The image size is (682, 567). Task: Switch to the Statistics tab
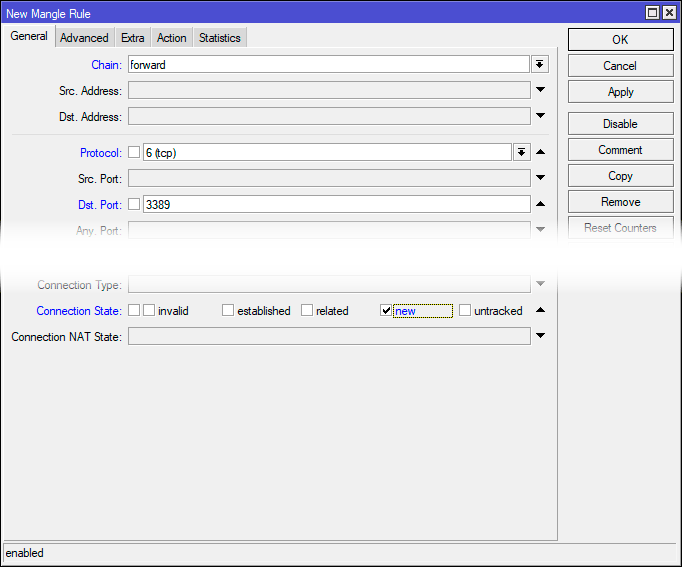tap(219, 38)
